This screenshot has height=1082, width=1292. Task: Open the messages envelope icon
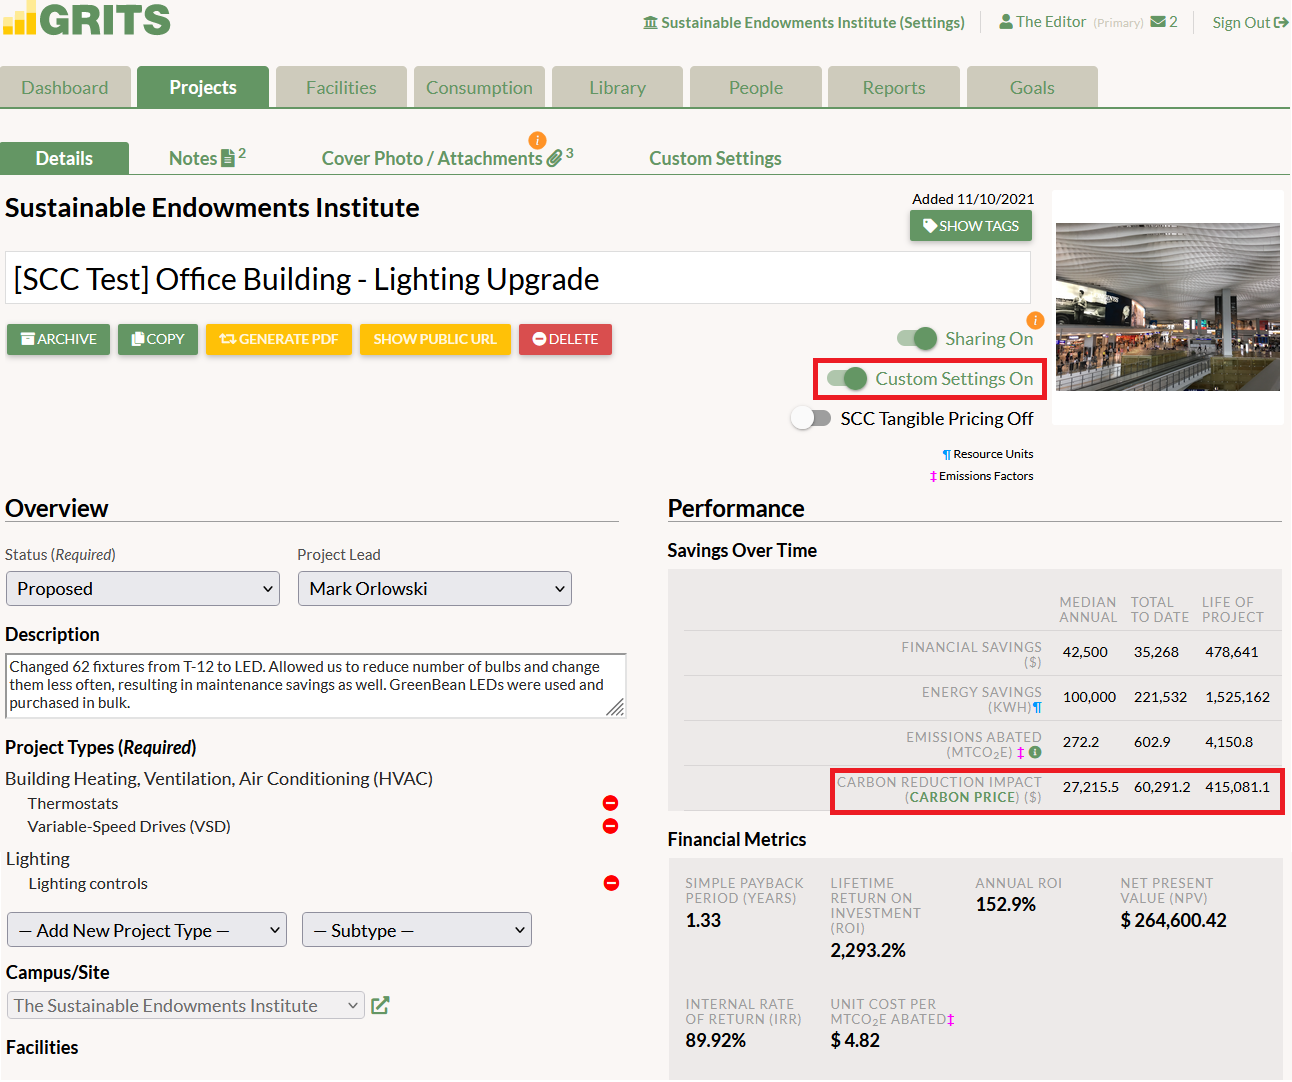click(1158, 22)
